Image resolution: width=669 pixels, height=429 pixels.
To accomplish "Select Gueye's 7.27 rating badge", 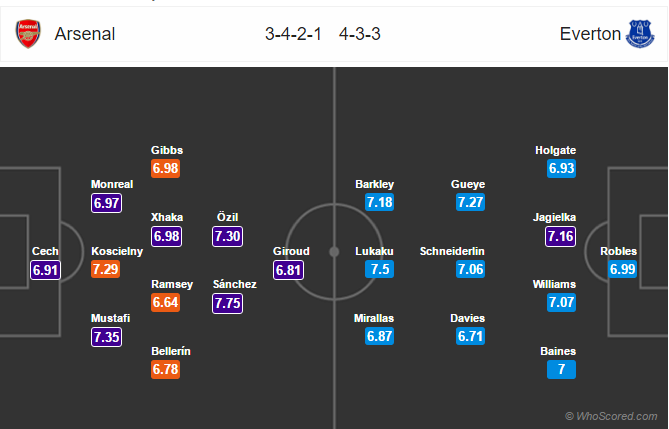I will (x=470, y=202).
